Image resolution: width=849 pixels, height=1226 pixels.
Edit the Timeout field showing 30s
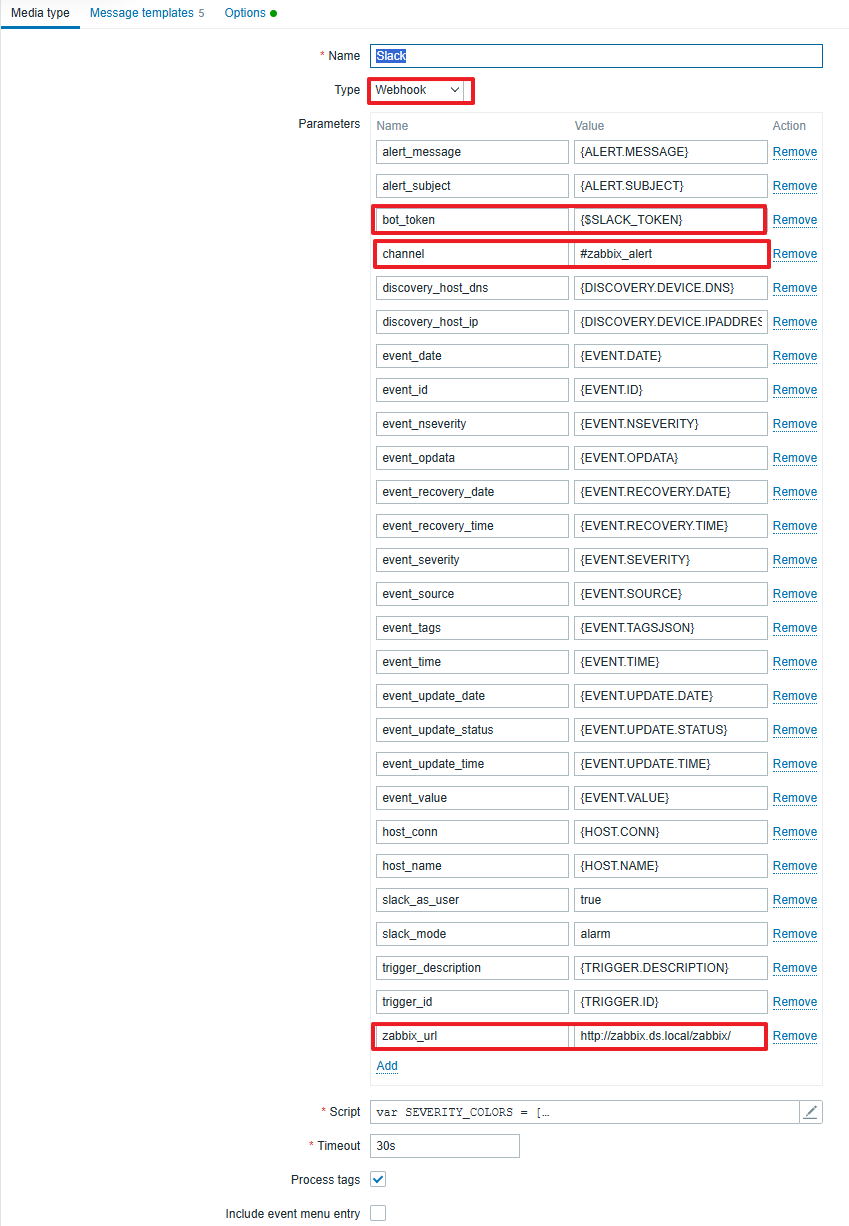tap(445, 1146)
